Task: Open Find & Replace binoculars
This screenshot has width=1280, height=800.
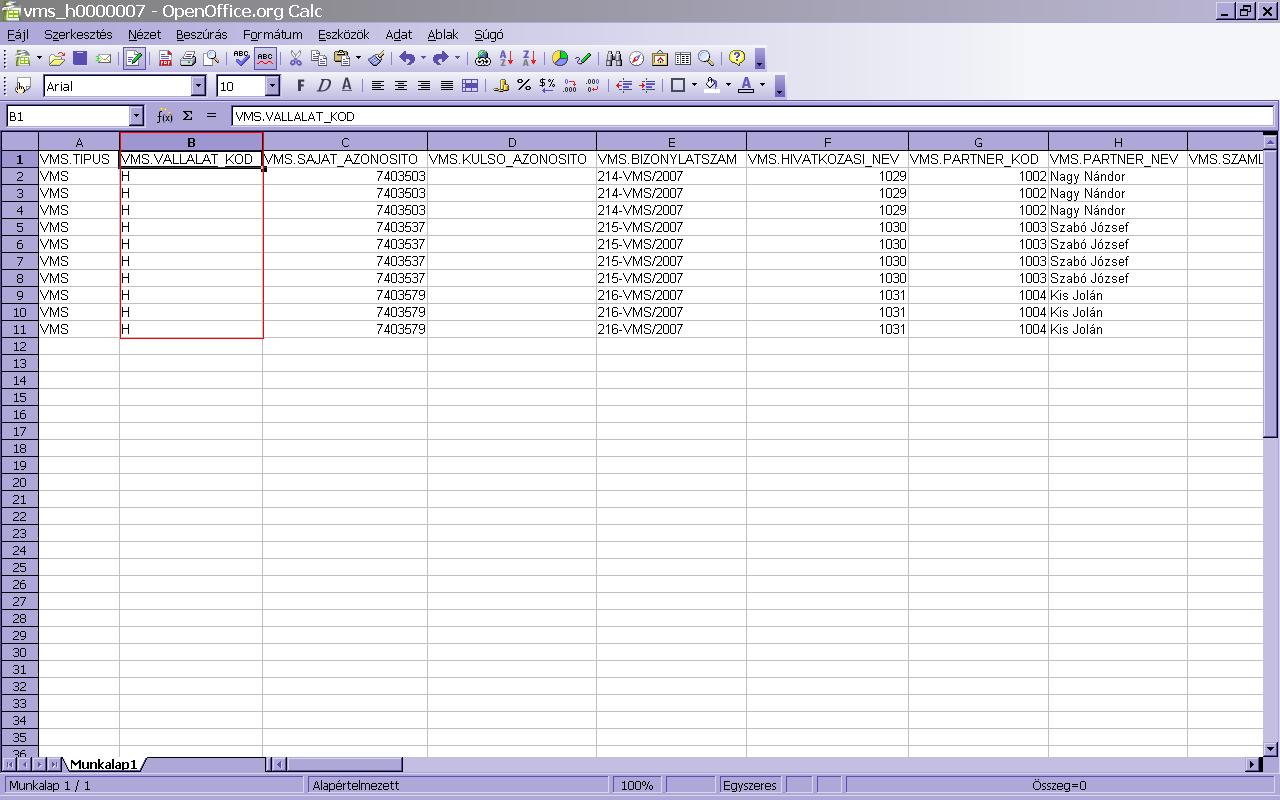Action: (614, 59)
